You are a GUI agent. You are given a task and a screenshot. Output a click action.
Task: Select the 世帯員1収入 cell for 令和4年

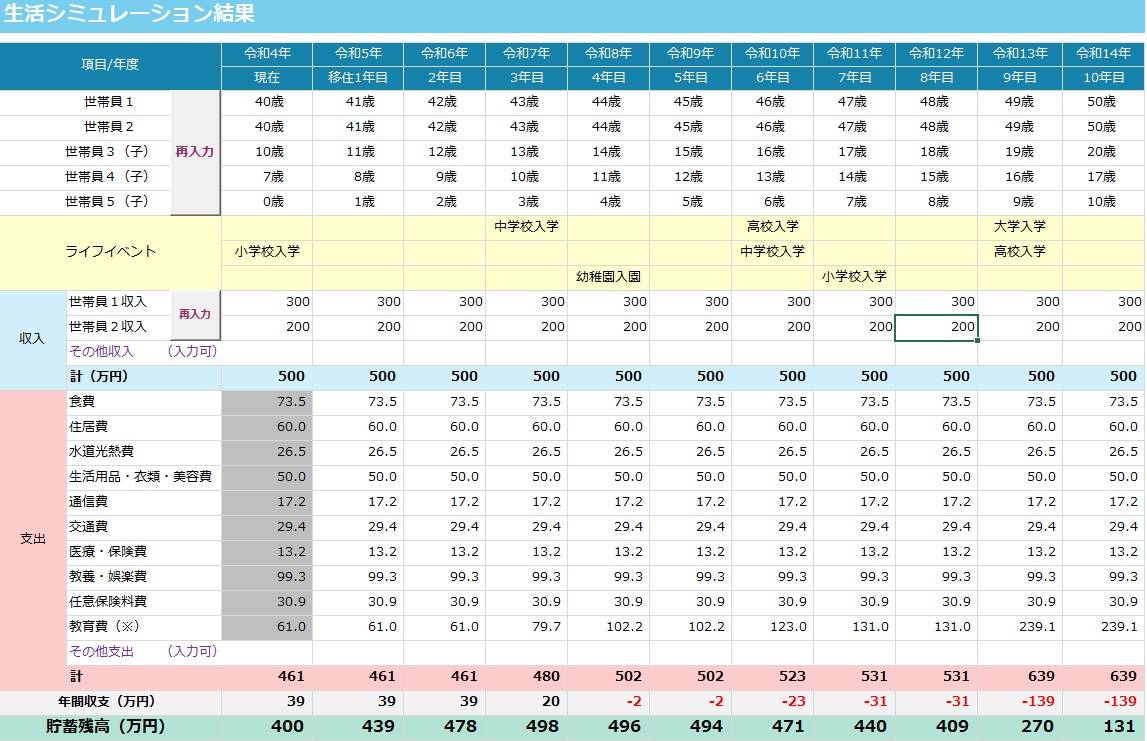(266, 302)
